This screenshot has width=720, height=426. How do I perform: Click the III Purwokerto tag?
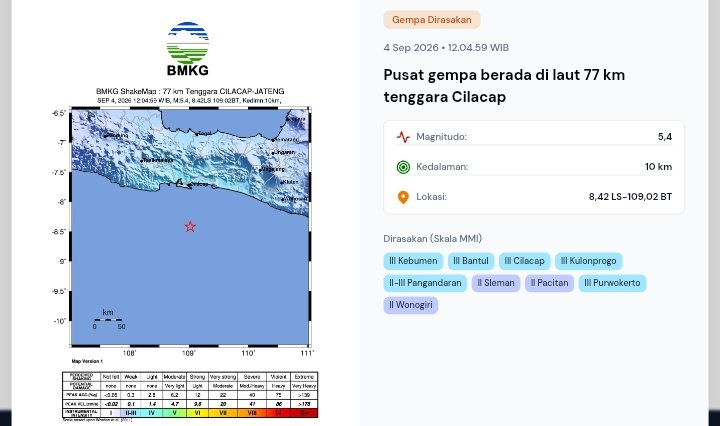612,283
